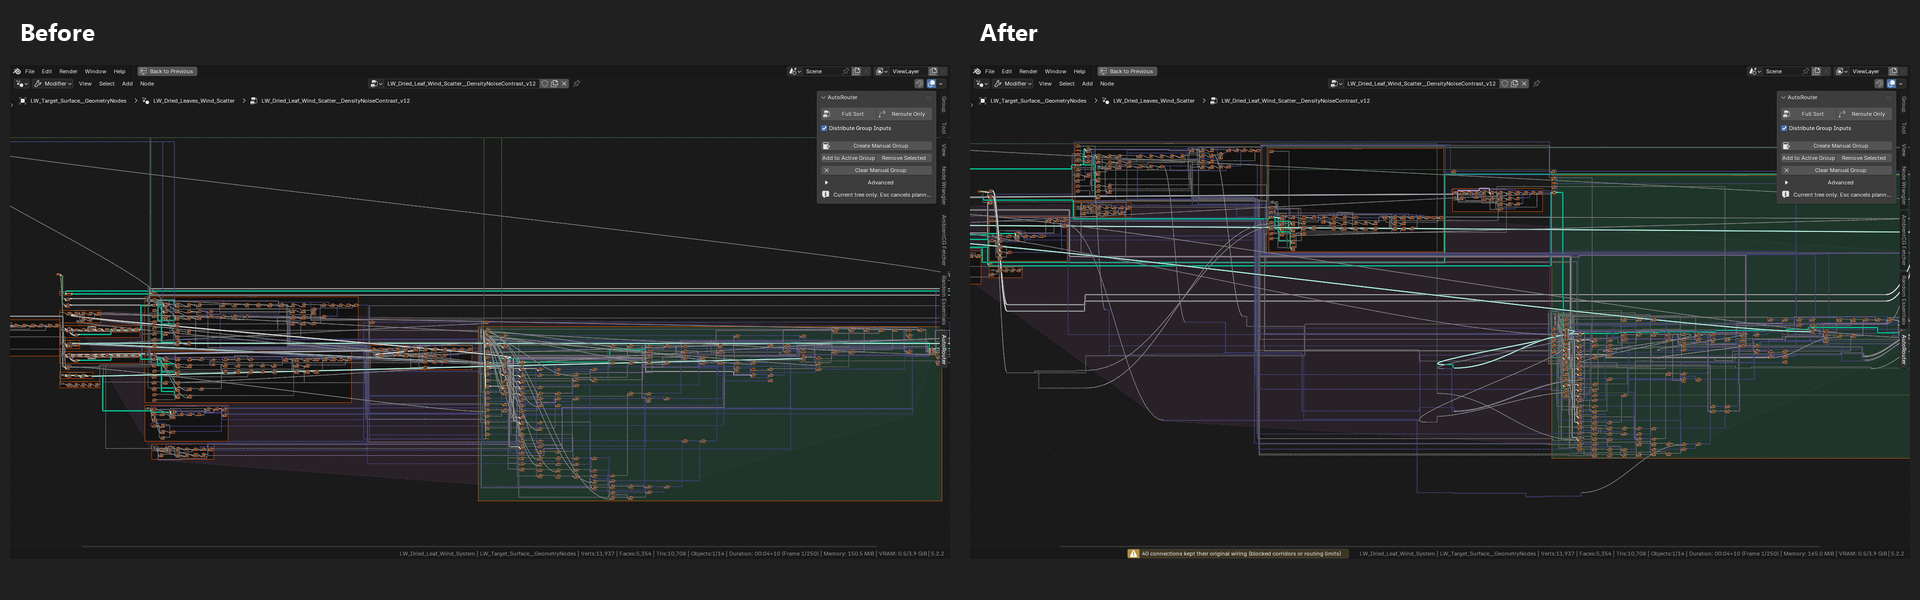Open View menu in After window
The image size is (1920, 600).
click(1045, 84)
